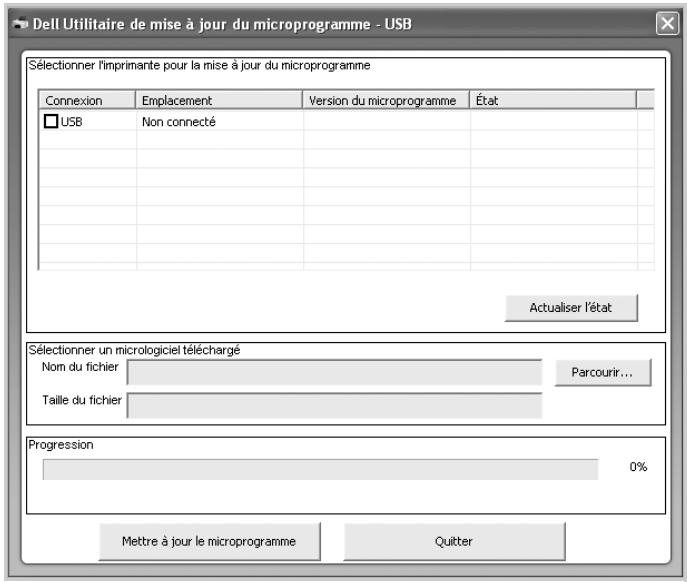Click 'Sélectionner l'imprimante pour la mise à jour' heading

point(199,66)
